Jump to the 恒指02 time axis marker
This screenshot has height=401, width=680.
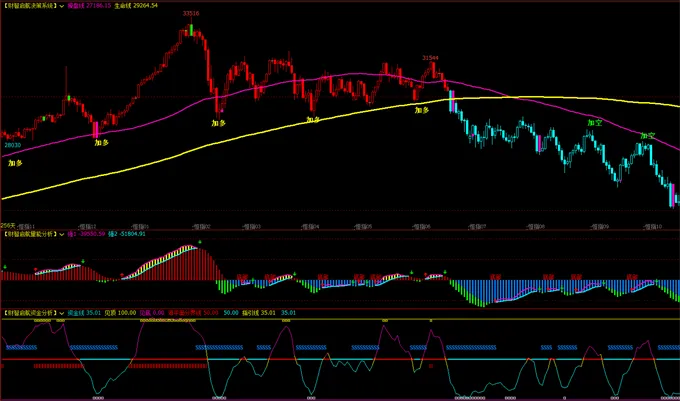tap(201, 227)
